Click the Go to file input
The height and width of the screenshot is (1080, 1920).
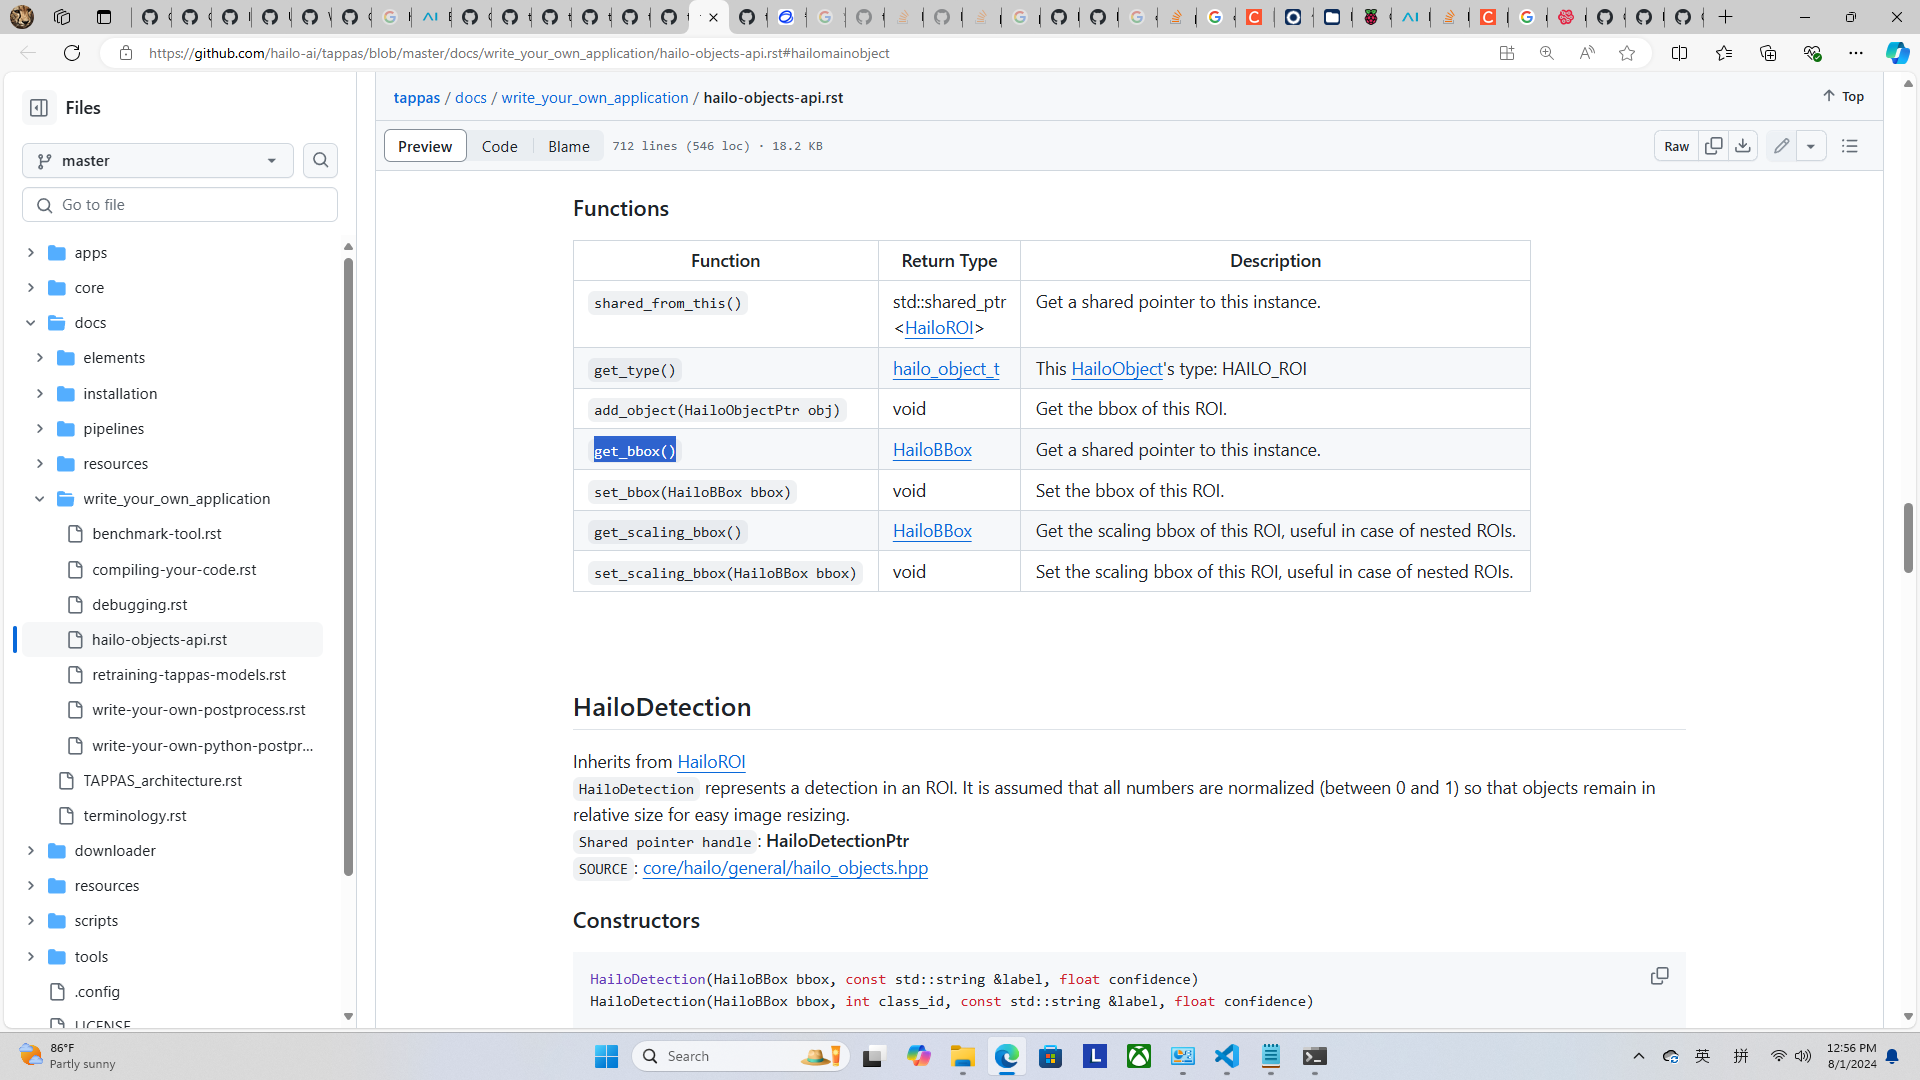coord(180,205)
